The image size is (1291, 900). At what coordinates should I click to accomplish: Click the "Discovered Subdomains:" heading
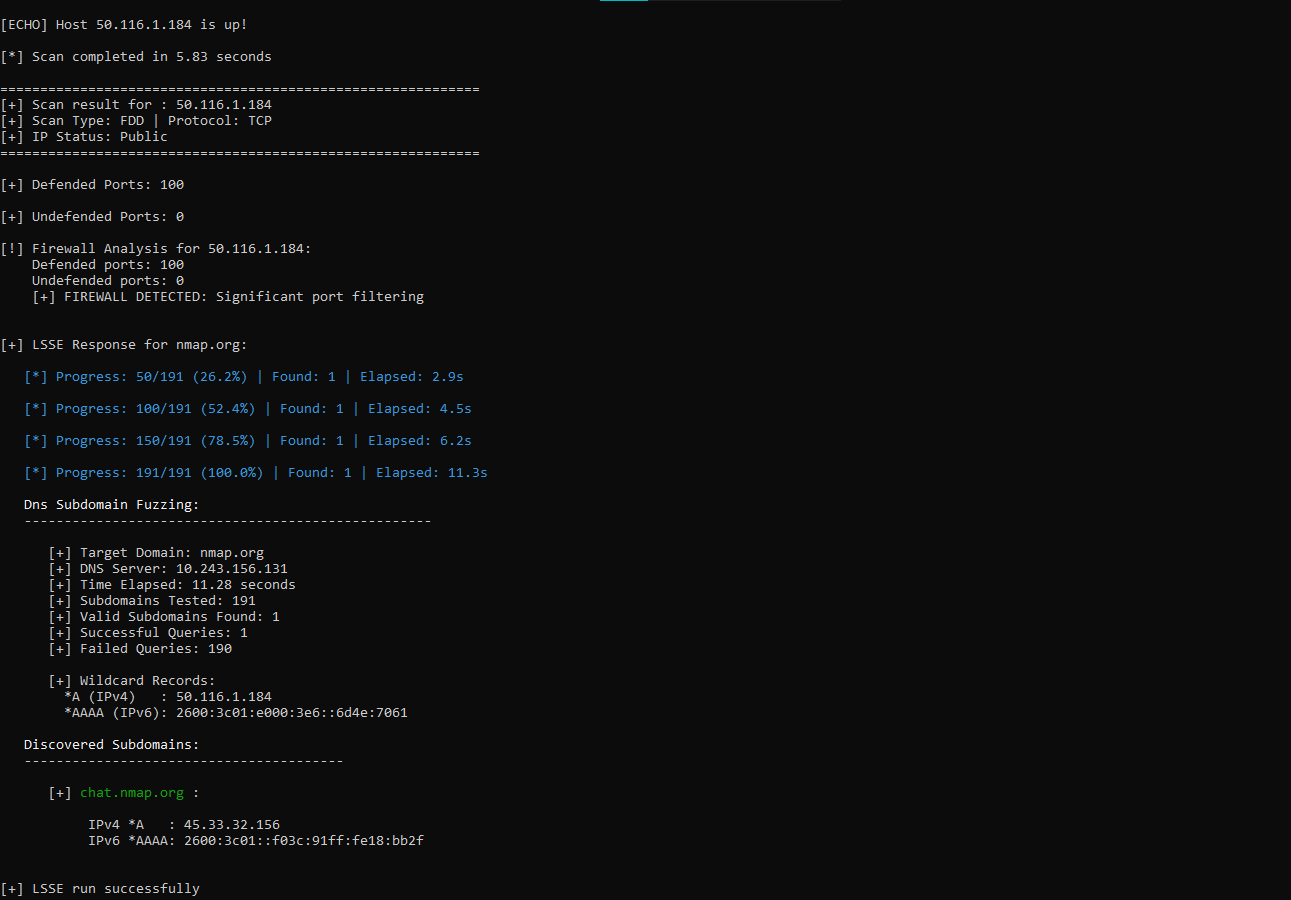pyautogui.click(x=112, y=744)
